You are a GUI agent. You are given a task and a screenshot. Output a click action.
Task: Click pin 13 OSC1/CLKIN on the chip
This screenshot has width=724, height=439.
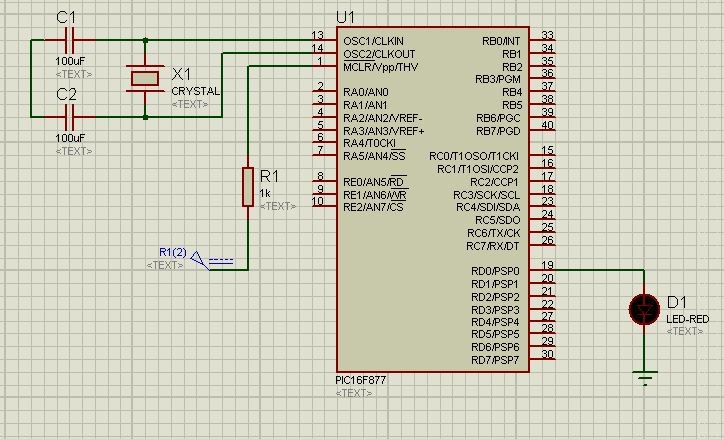pos(322,41)
